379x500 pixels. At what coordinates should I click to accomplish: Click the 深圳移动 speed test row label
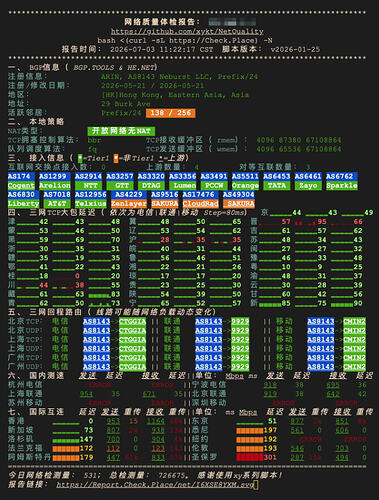(x=209, y=403)
